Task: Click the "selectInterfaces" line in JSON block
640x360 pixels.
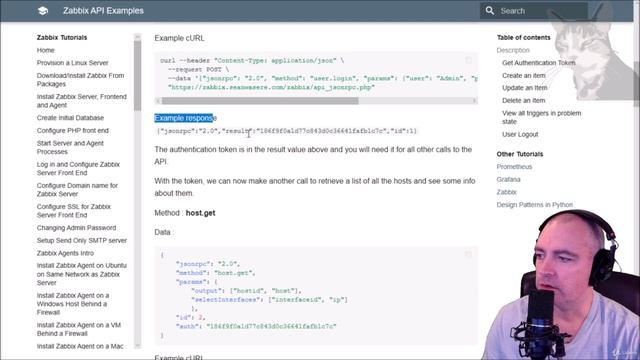Action: [x=269, y=300]
